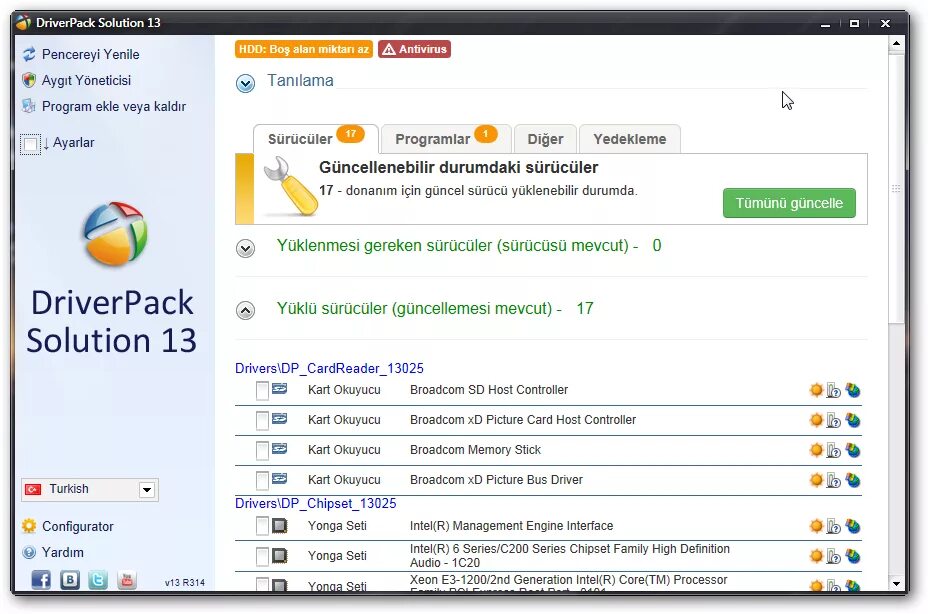
Task: Click the HDD: Boş alan miktarı az warning
Action: point(304,49)
